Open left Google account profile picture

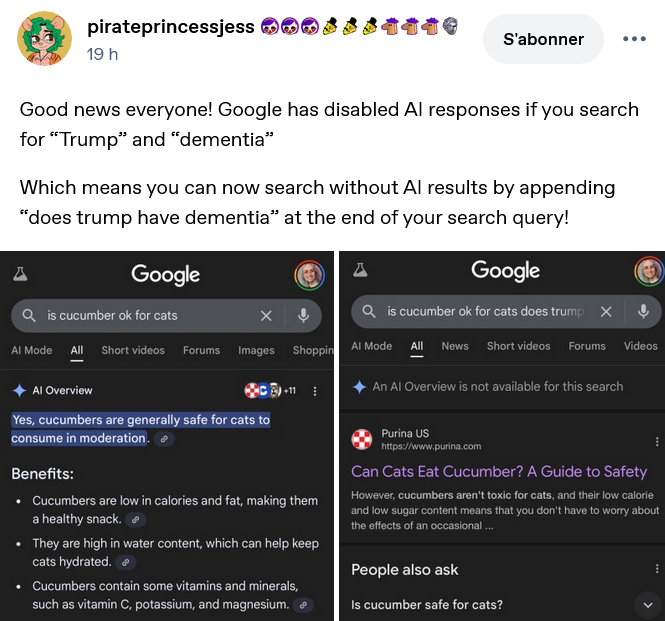tap(309, 274)
